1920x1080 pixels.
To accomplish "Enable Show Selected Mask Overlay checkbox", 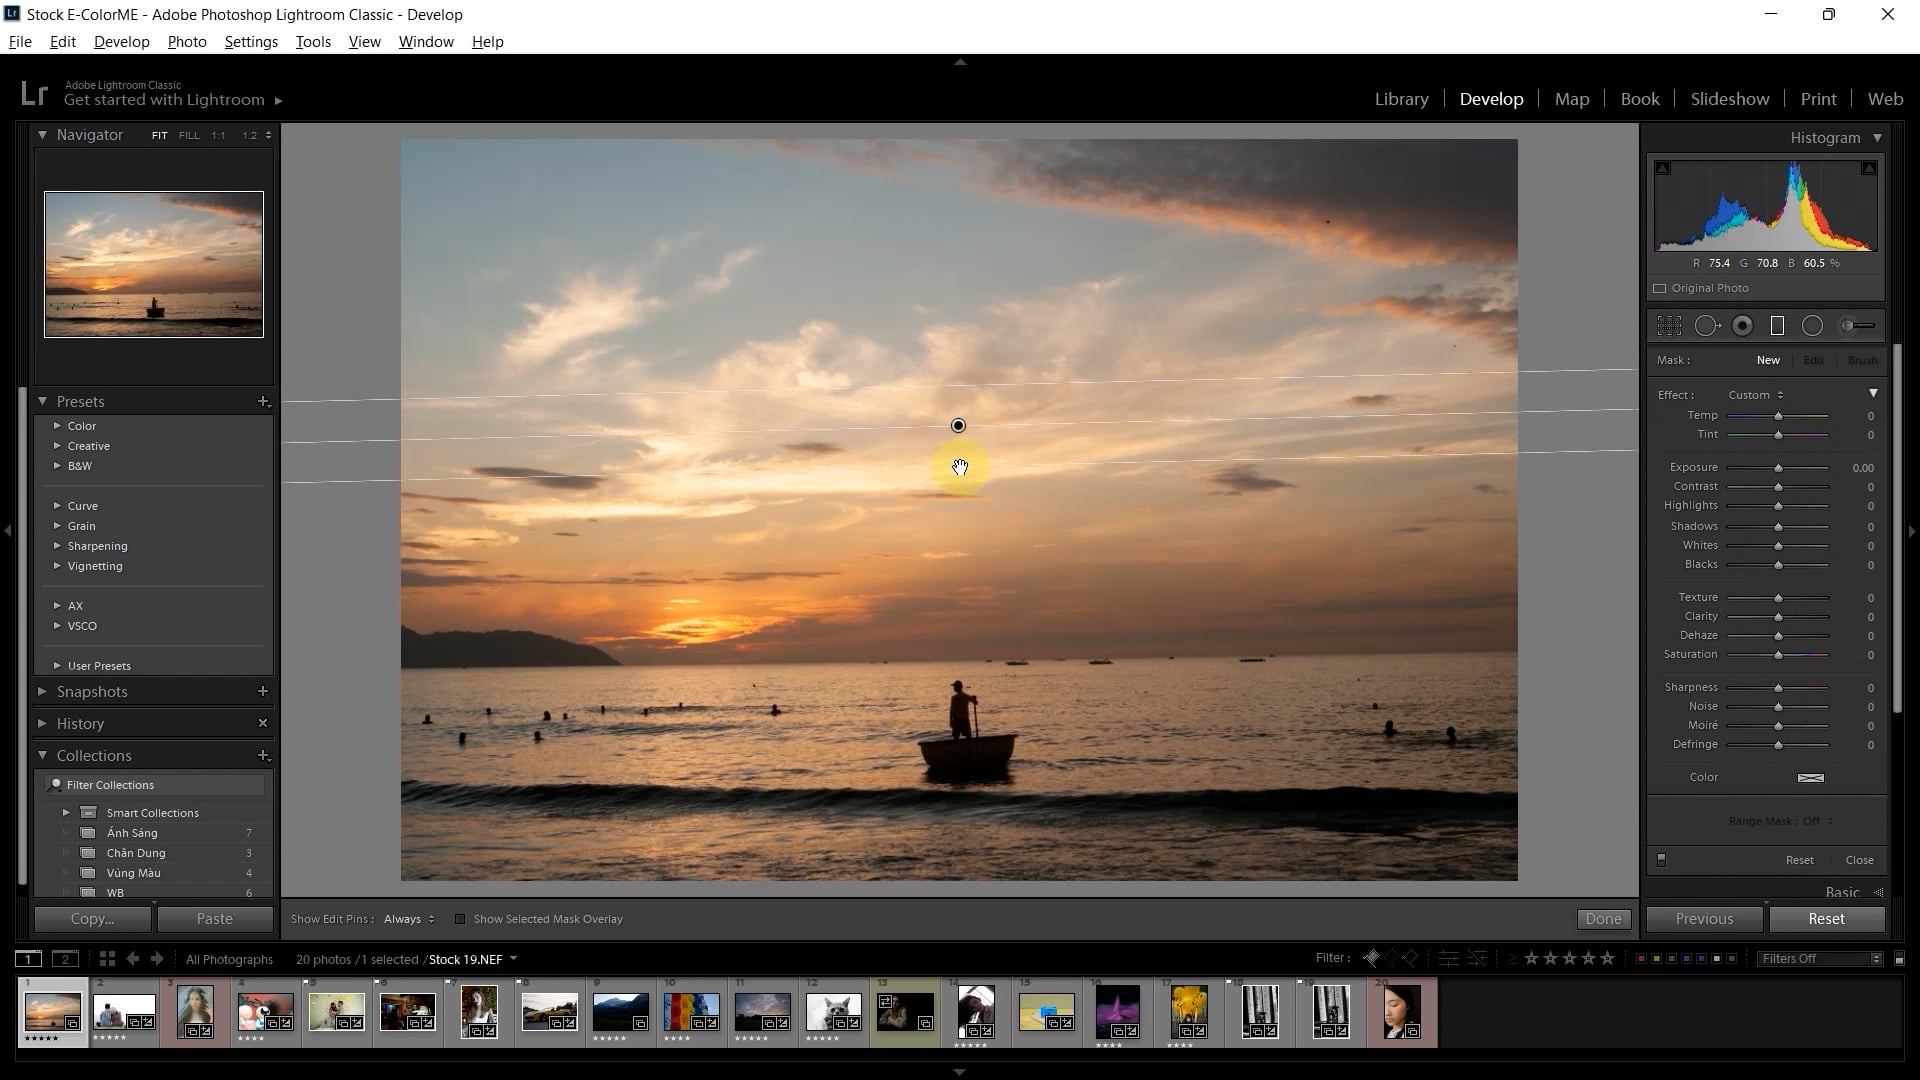I will 460,919.
